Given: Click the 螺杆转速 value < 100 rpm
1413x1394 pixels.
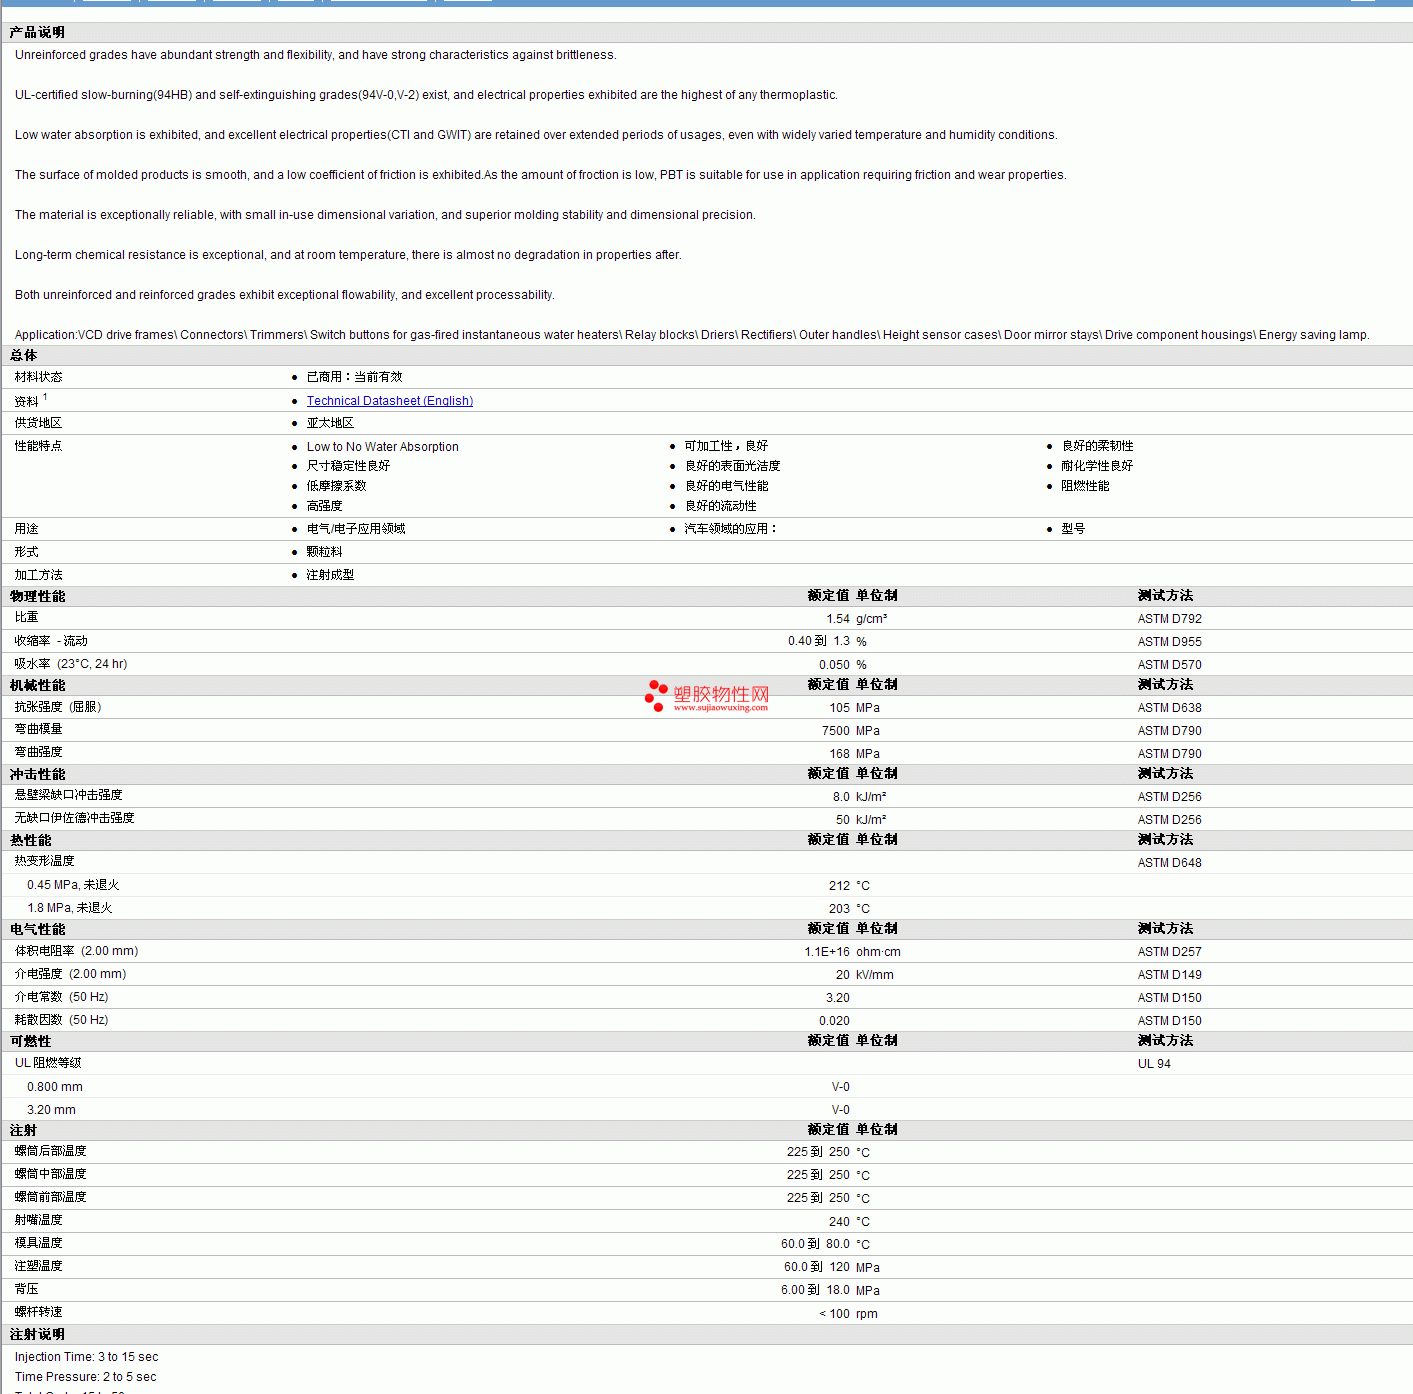Looking at the screenshot, I should [x=848, y=1314].
